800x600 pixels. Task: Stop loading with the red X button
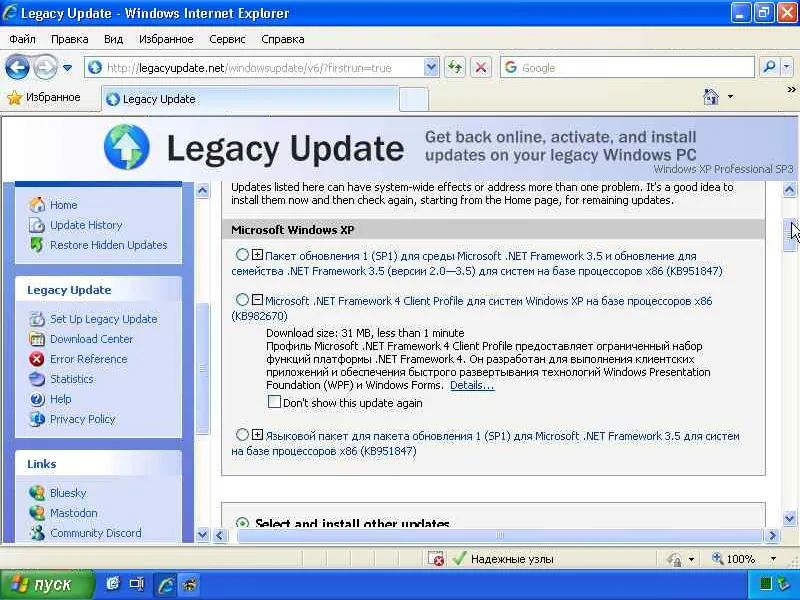pyautogui.click(x=480, y=67)
